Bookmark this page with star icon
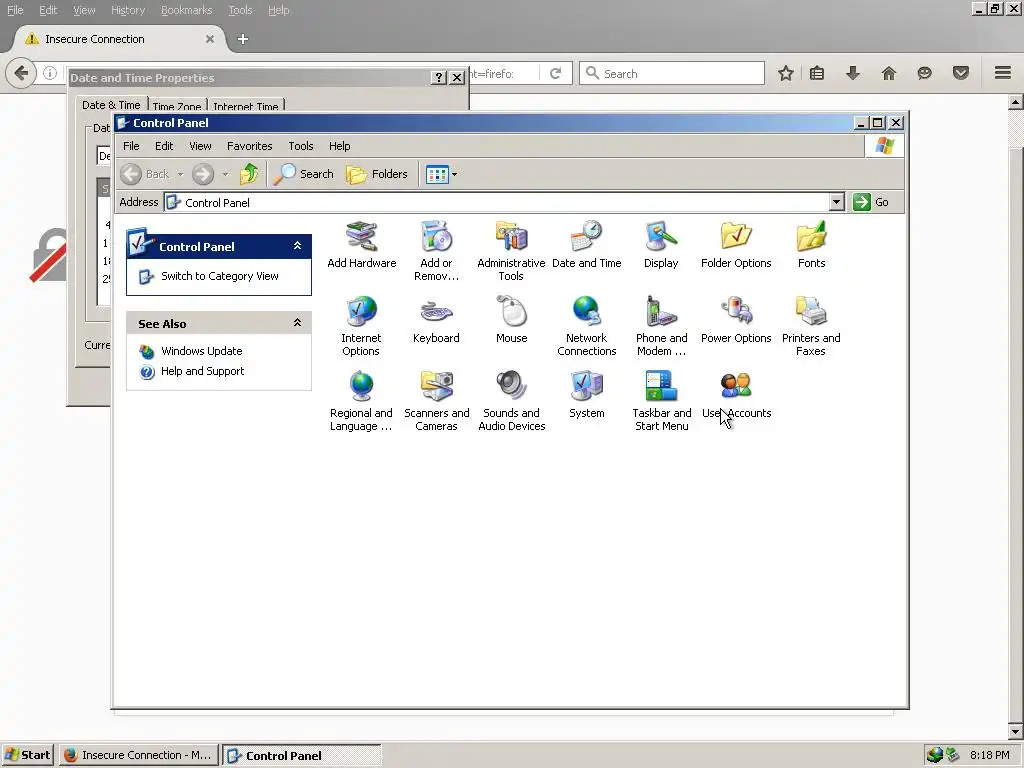 (786, 73)
